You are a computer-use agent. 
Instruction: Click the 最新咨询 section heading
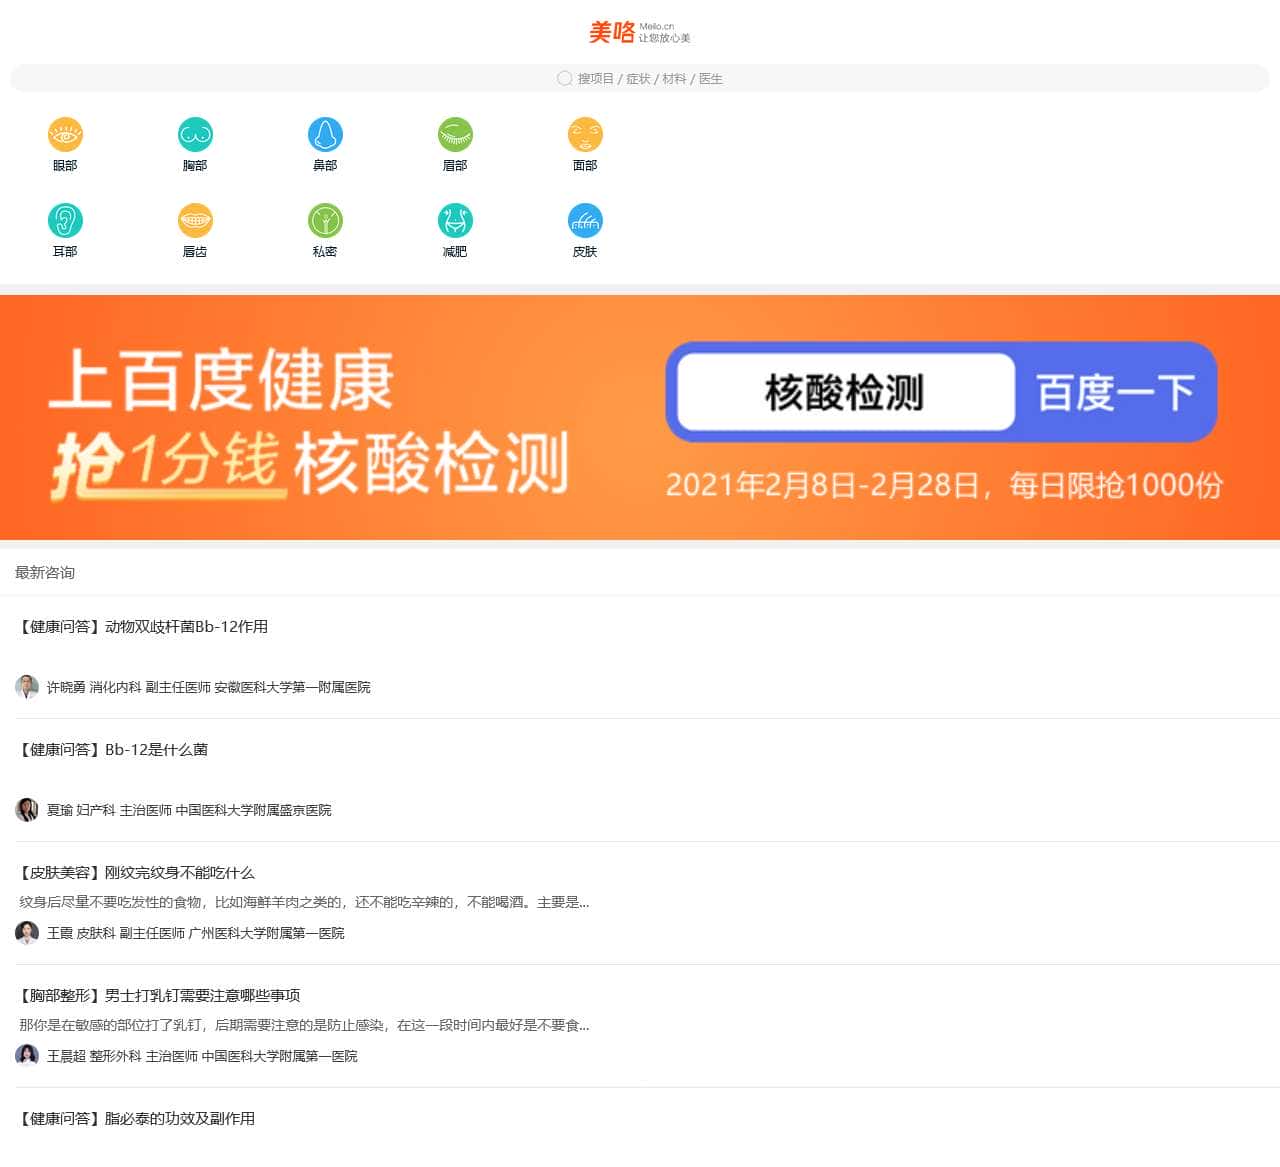click(x=45, y=572)
